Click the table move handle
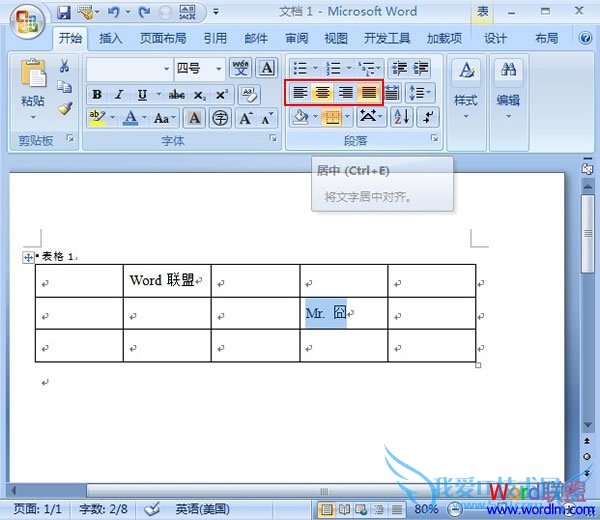The width and height of the screenshot is (600, 520). click(28, 257)
